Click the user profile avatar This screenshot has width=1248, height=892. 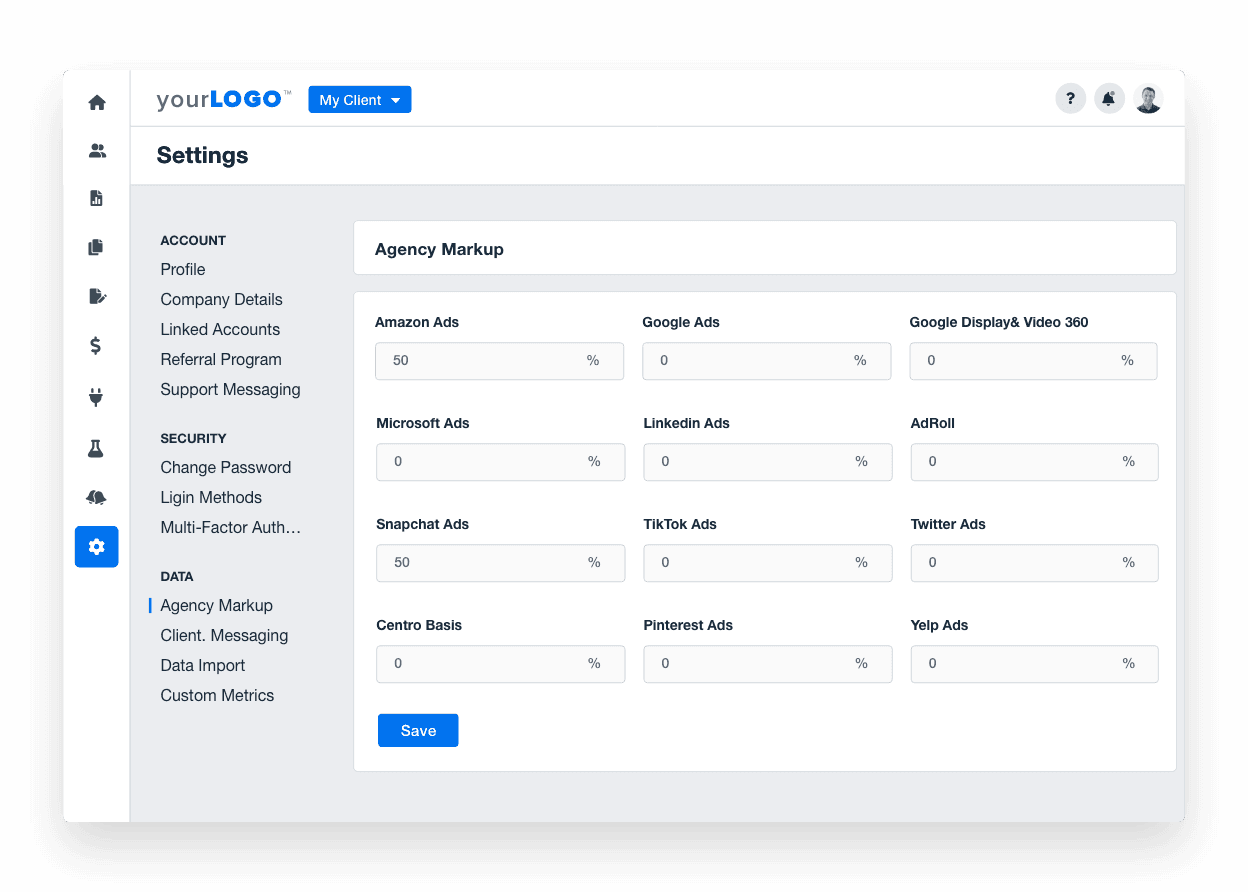[x=1148, y=98]
